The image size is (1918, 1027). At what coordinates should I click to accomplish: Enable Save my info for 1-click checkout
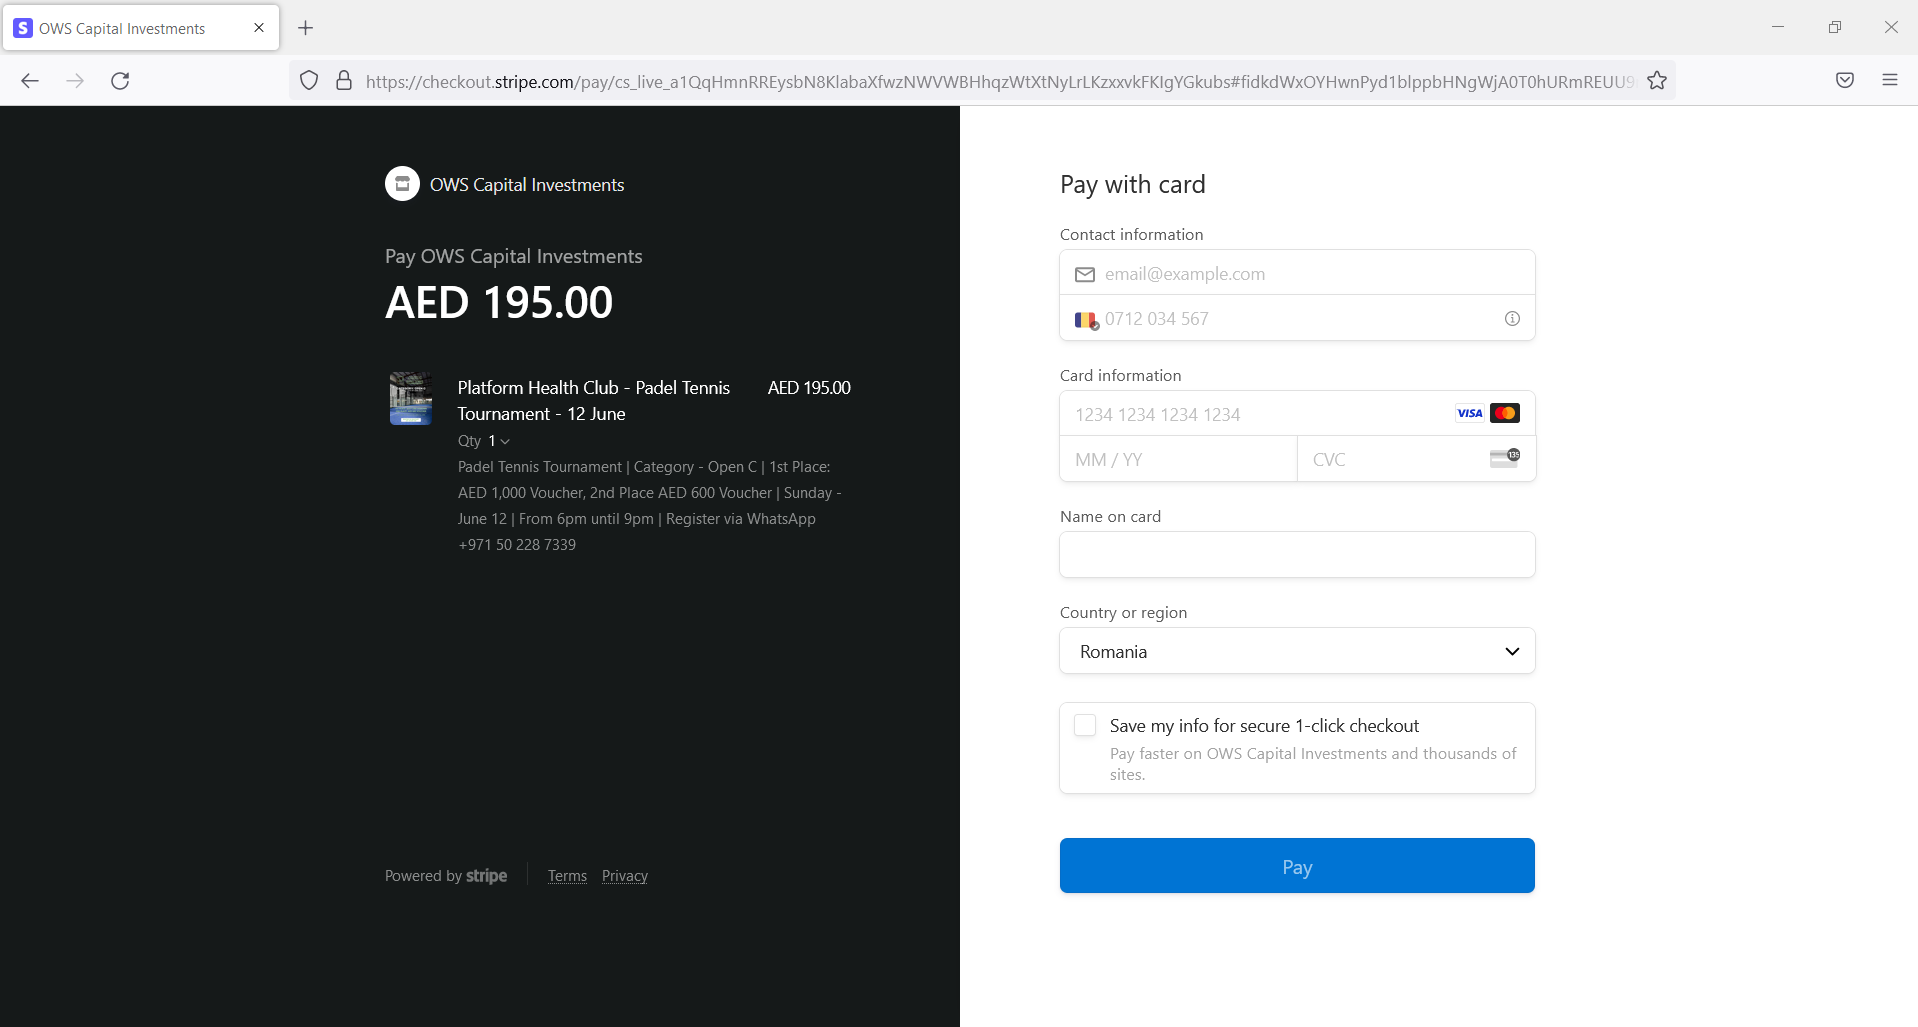[1084, 725]
